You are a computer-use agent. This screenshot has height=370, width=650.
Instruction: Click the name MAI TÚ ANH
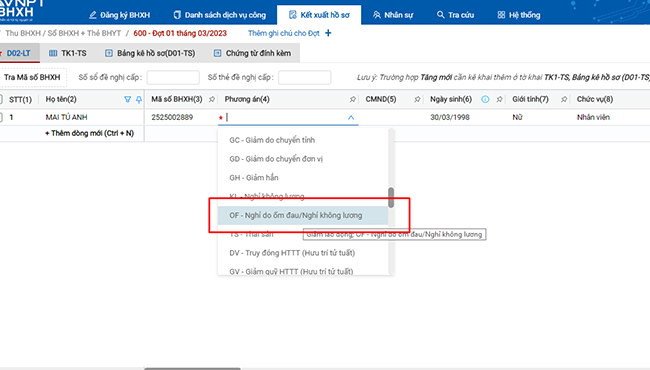coord(66,117)
